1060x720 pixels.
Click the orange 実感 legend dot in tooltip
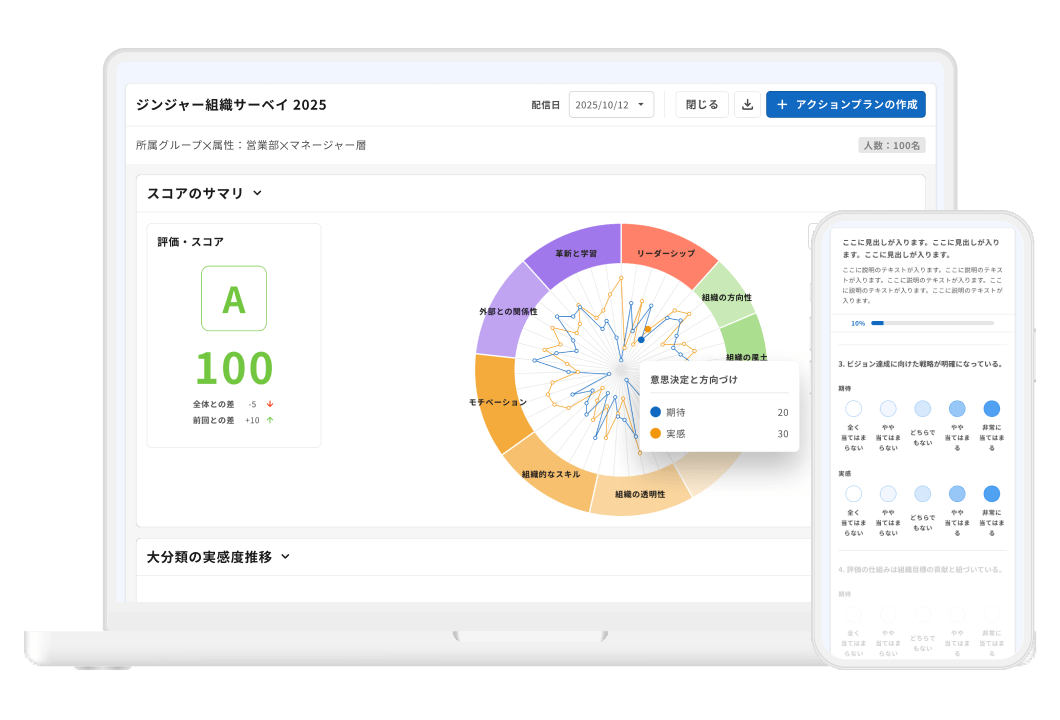pyautogui.click(x=656, y=434)
